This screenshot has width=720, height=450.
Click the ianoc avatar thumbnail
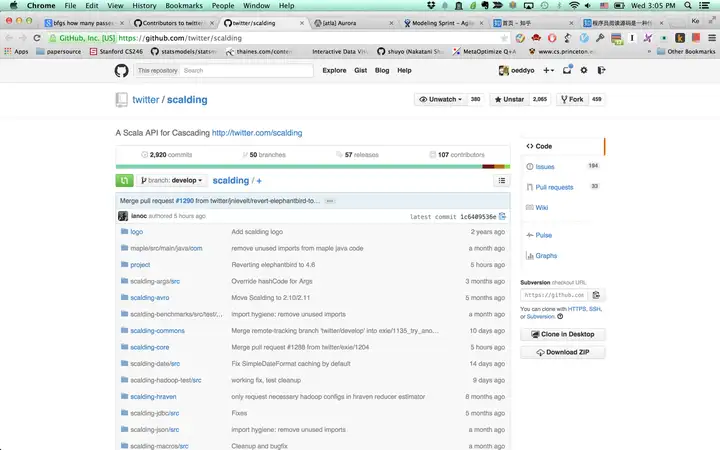(123, 216)
